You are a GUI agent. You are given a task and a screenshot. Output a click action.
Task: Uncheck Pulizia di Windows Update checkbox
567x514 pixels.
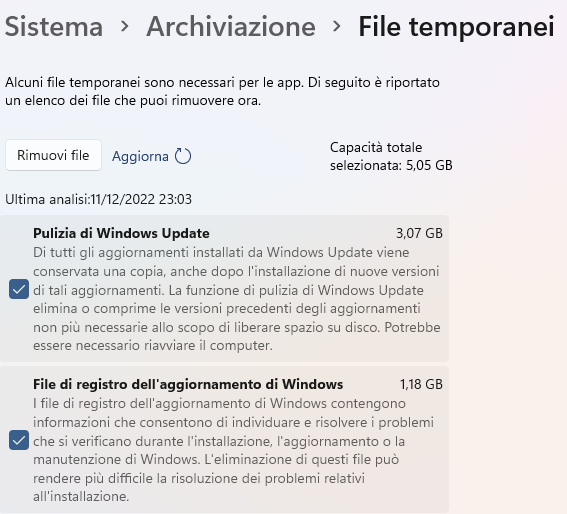pos(19,289)
